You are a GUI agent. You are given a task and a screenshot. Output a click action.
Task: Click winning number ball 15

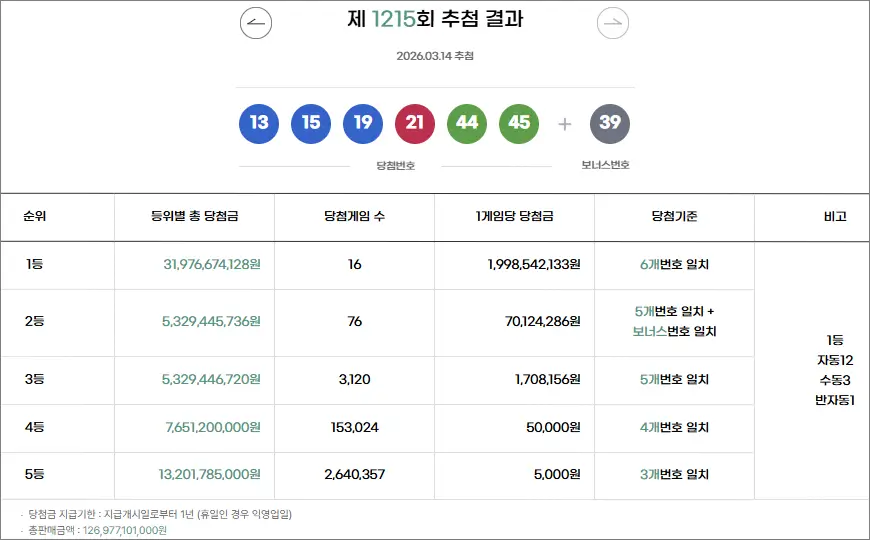click(x=311, y=123)
